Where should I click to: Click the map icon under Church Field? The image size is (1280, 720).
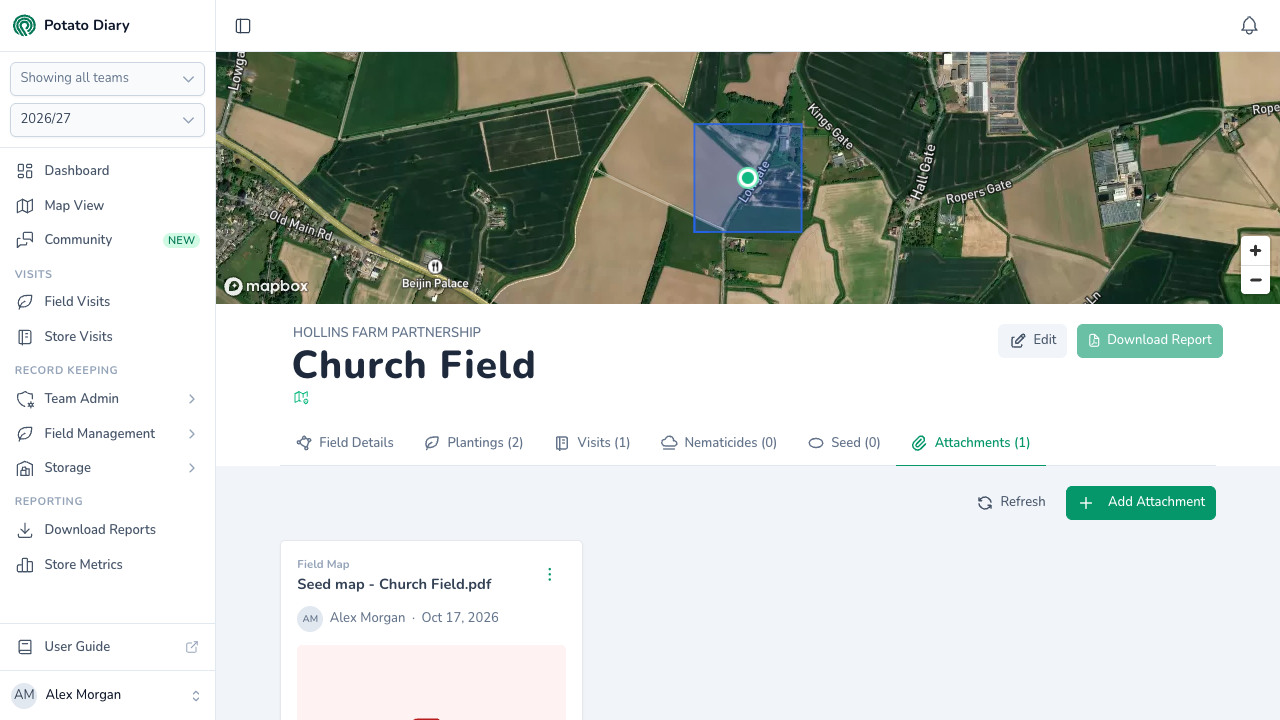(301, 398)
